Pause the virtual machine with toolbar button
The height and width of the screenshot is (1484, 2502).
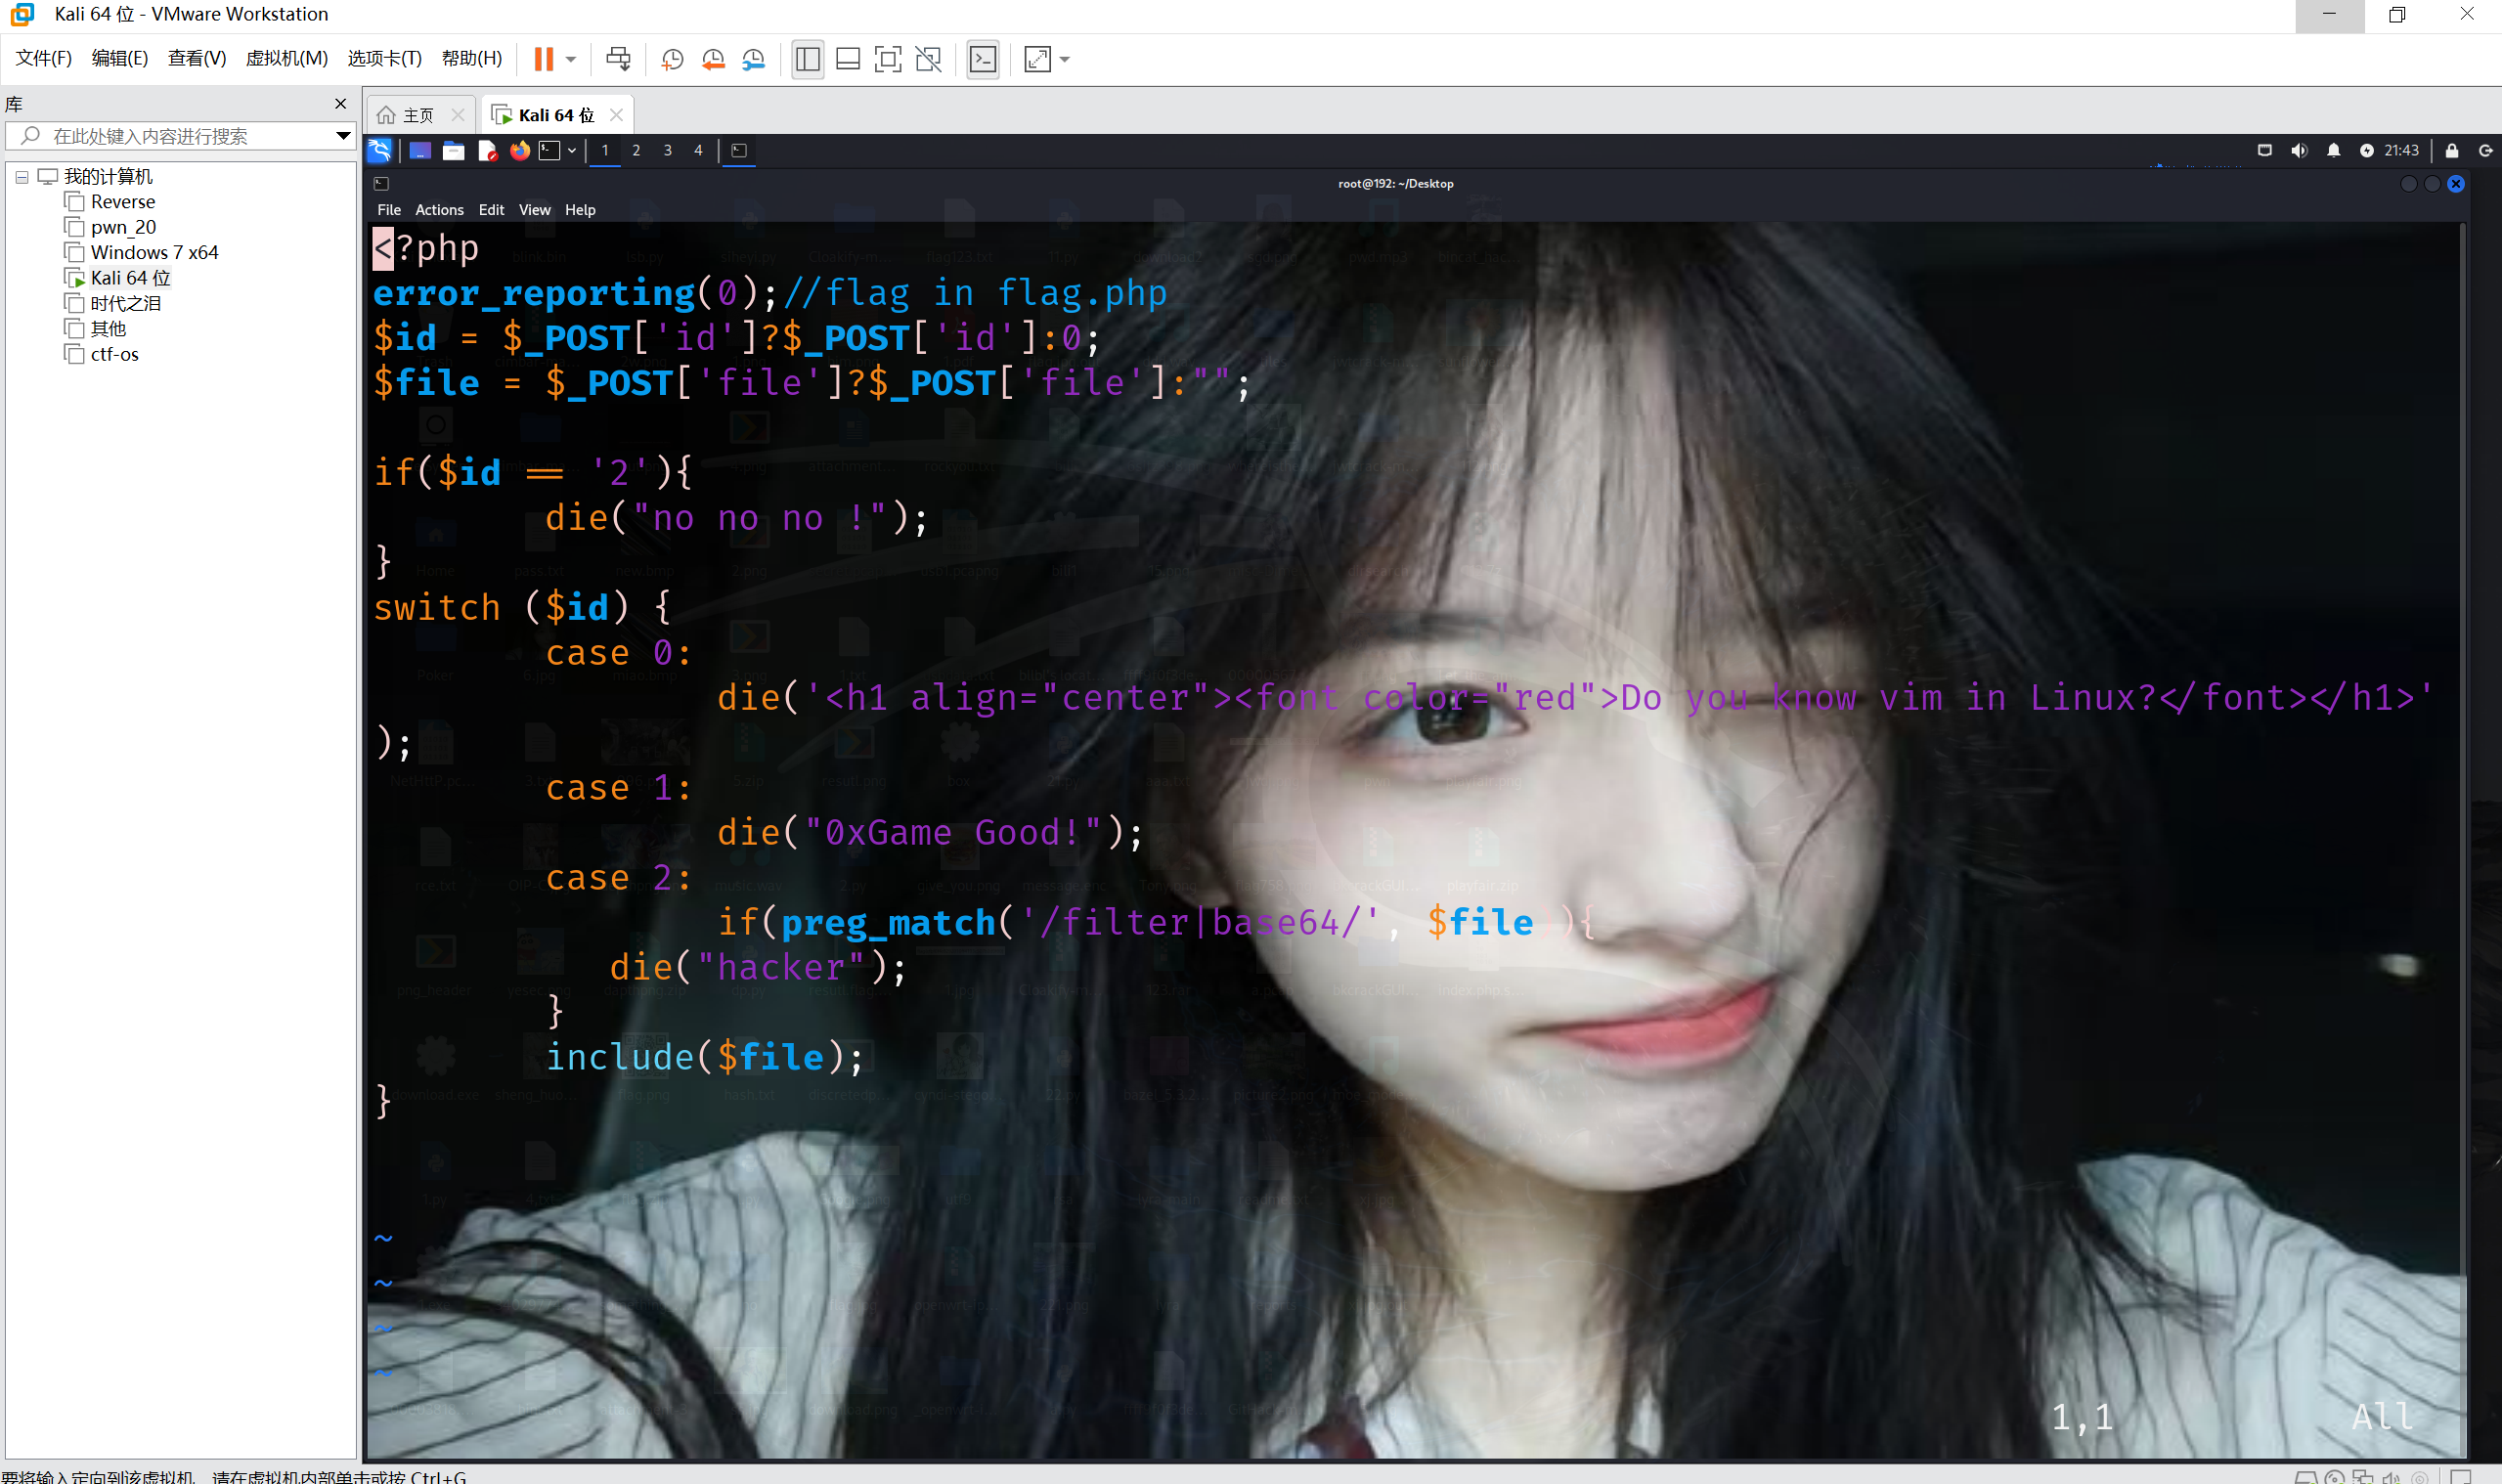(x=543, y=59)
